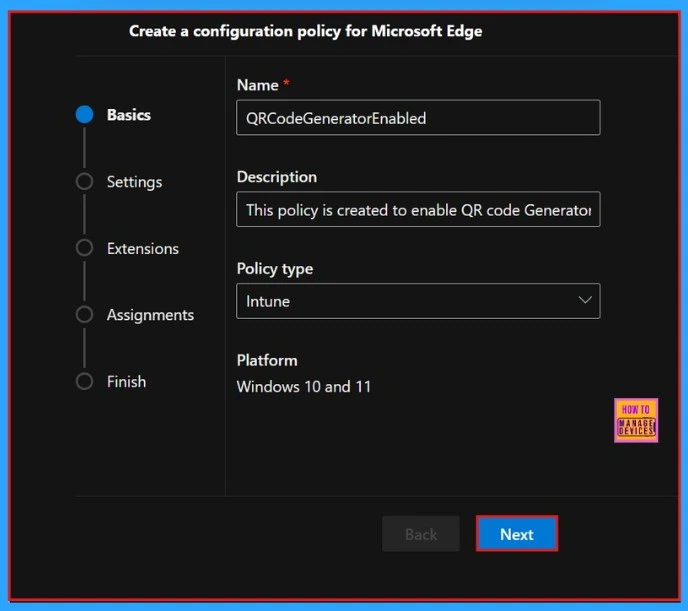
Task: Click the Description text field
Action: (418, 209)
